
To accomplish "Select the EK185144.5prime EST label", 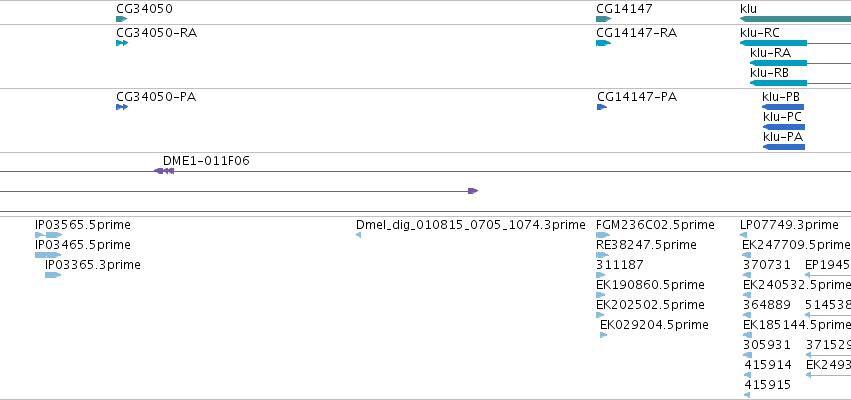I will (x=797, y=325).
